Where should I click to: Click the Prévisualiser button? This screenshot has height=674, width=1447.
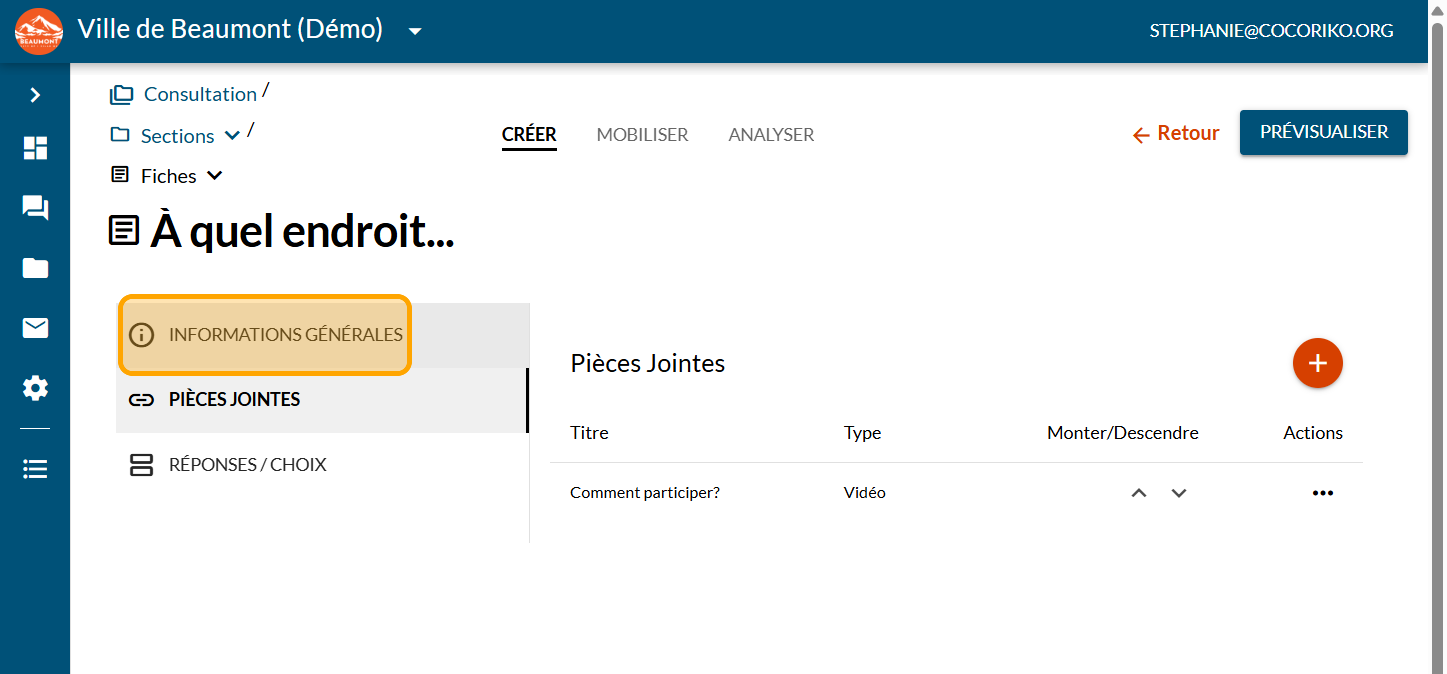tap(1323, 132)
